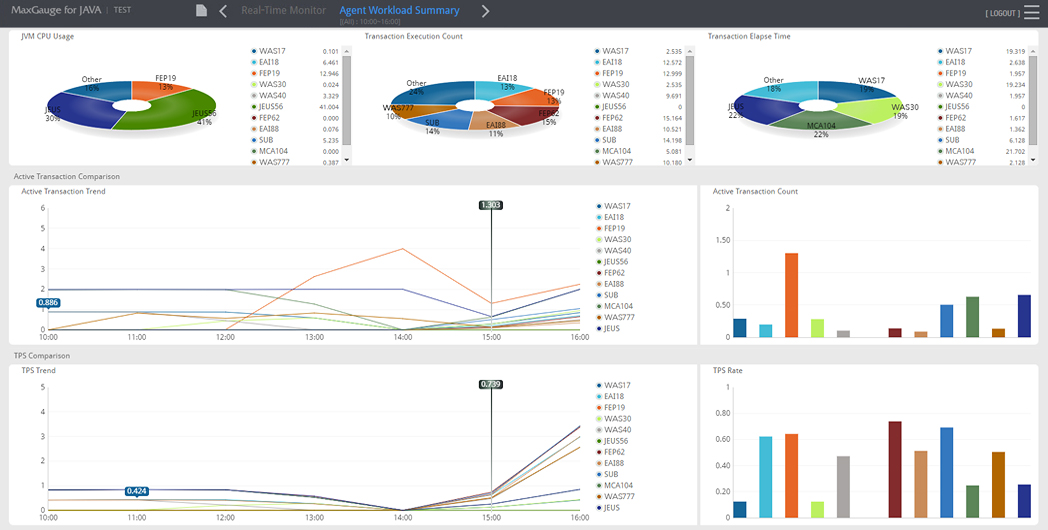Click down arrow on Transaction Elapse Time legend
This screenshot has height=530, width=1048.
point(1033,160)
